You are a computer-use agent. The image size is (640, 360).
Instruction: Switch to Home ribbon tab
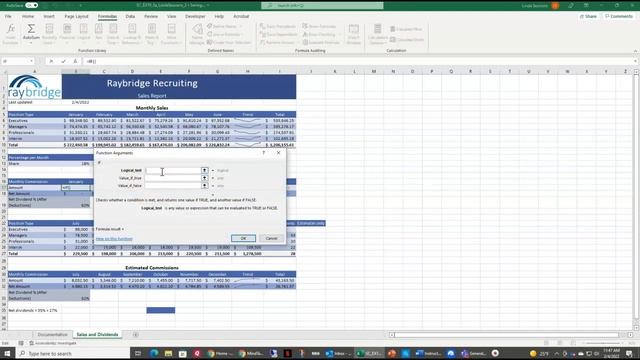pyautogui.click(x=28, y=16)
